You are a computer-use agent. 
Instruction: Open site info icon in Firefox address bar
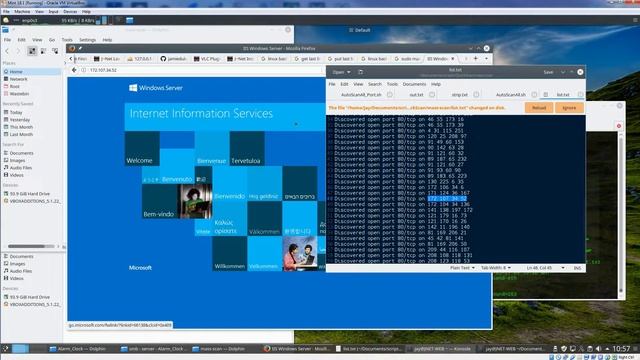coord(84,70)
